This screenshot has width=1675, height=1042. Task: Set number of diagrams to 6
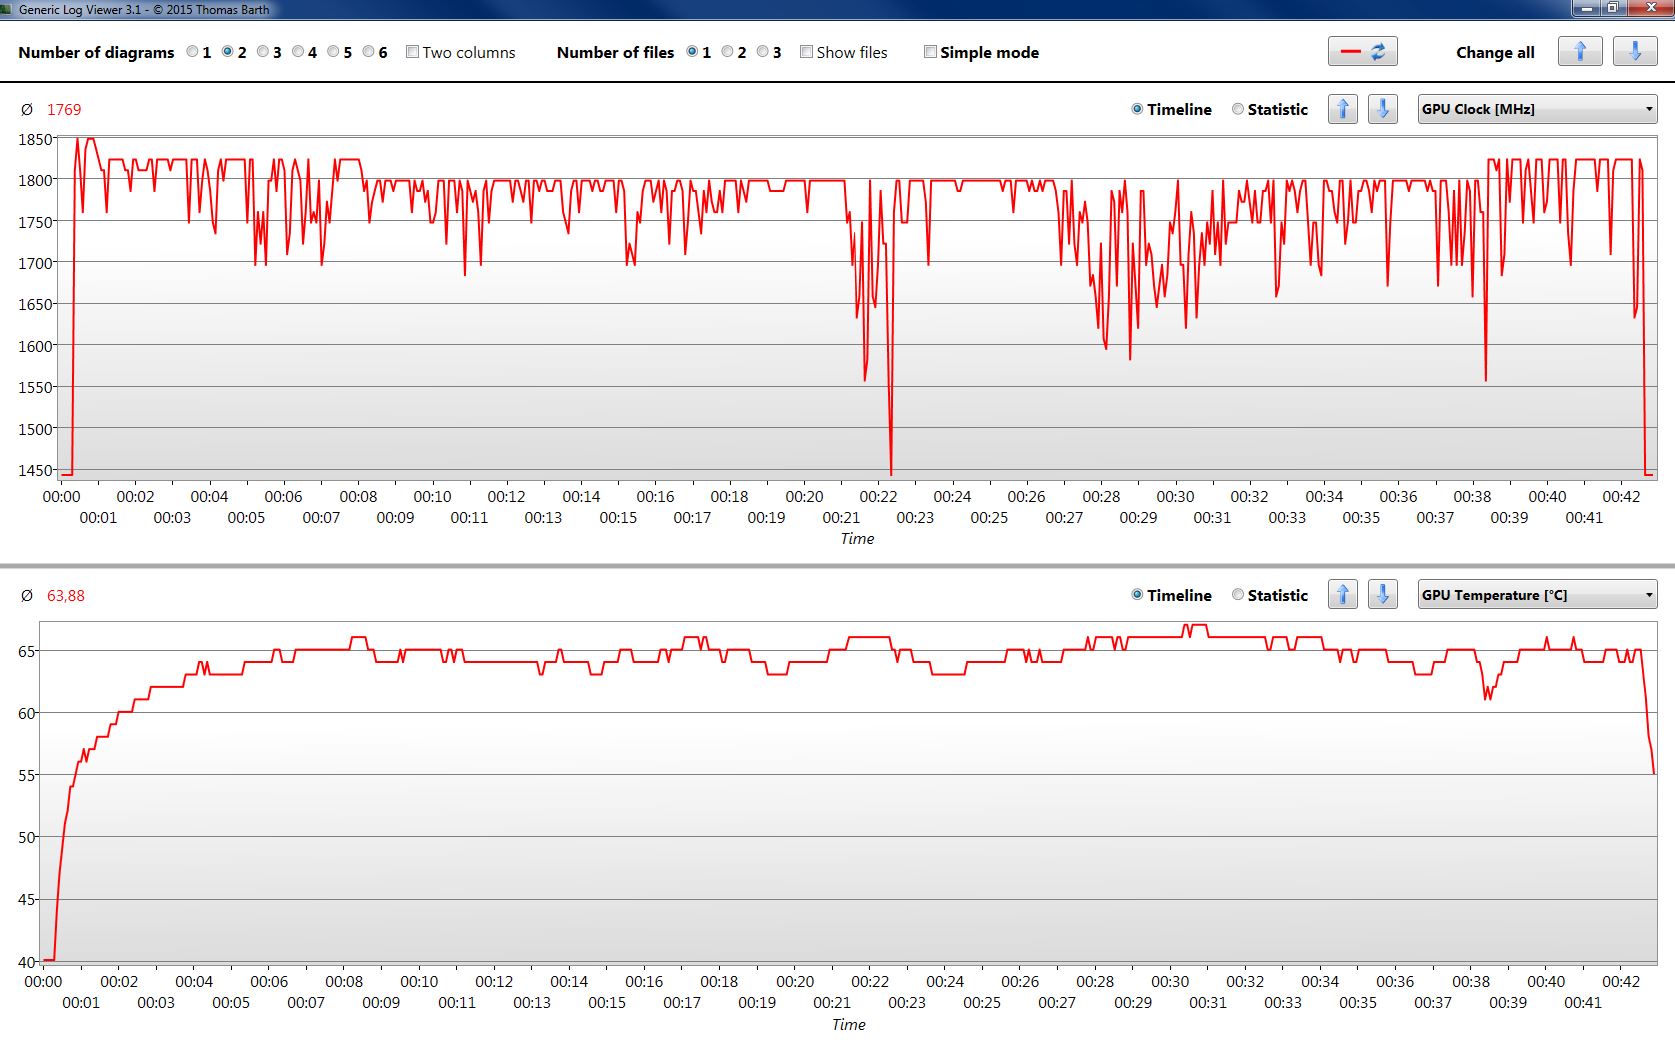[368, 52]
